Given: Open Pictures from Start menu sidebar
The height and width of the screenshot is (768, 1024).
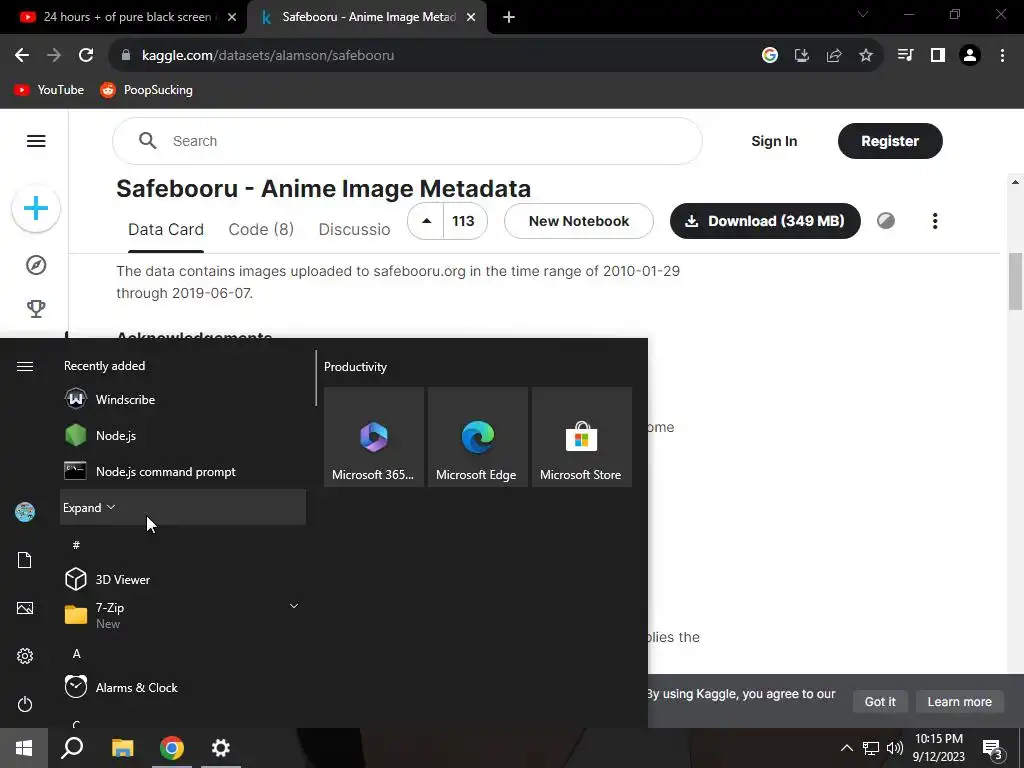Looking at the screenshot, I should point(25,608).
